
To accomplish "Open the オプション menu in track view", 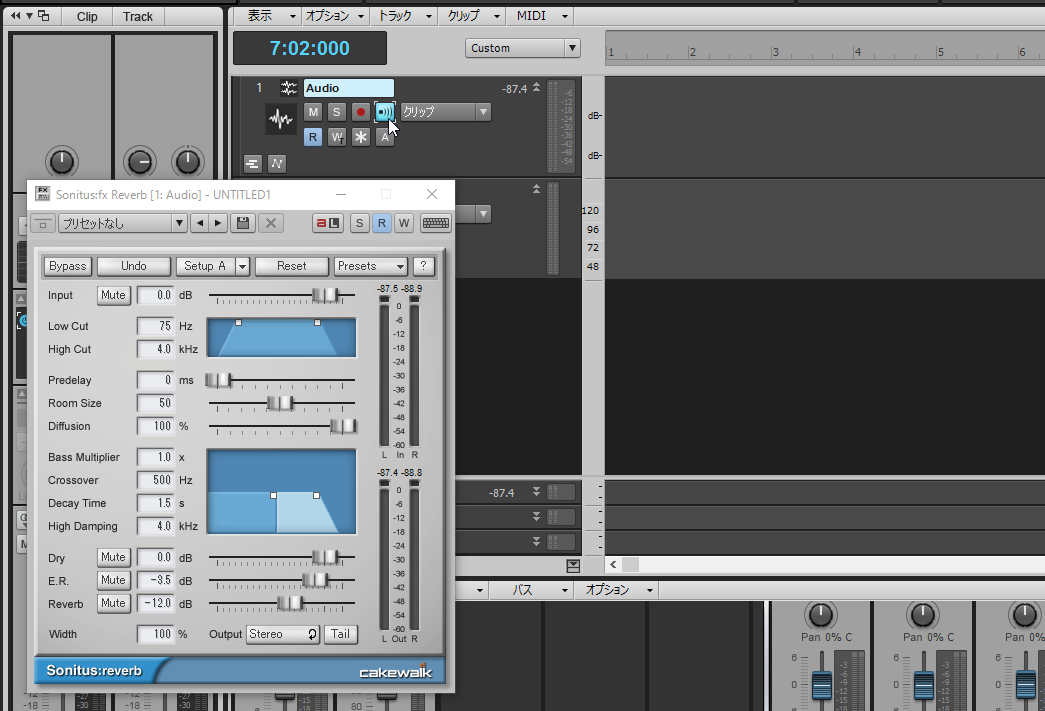I will click(335, 16).
